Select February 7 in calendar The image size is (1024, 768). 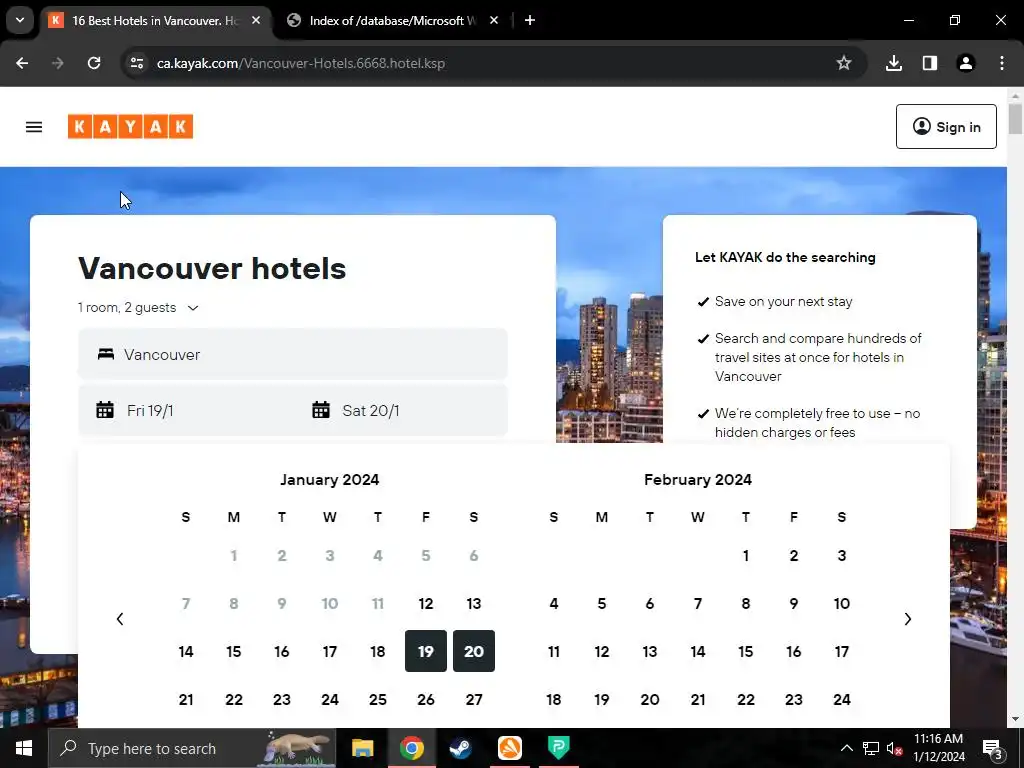697,603
